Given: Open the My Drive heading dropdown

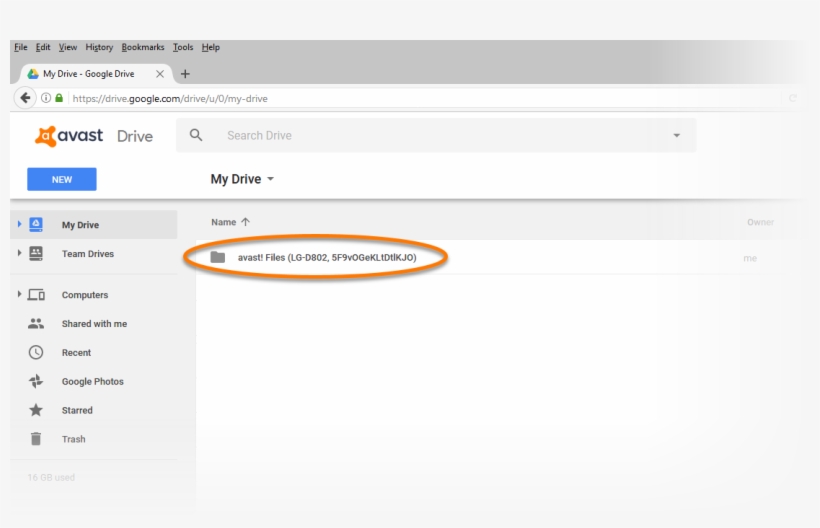Looking at the screenshot, I should [x=242, y=179].
